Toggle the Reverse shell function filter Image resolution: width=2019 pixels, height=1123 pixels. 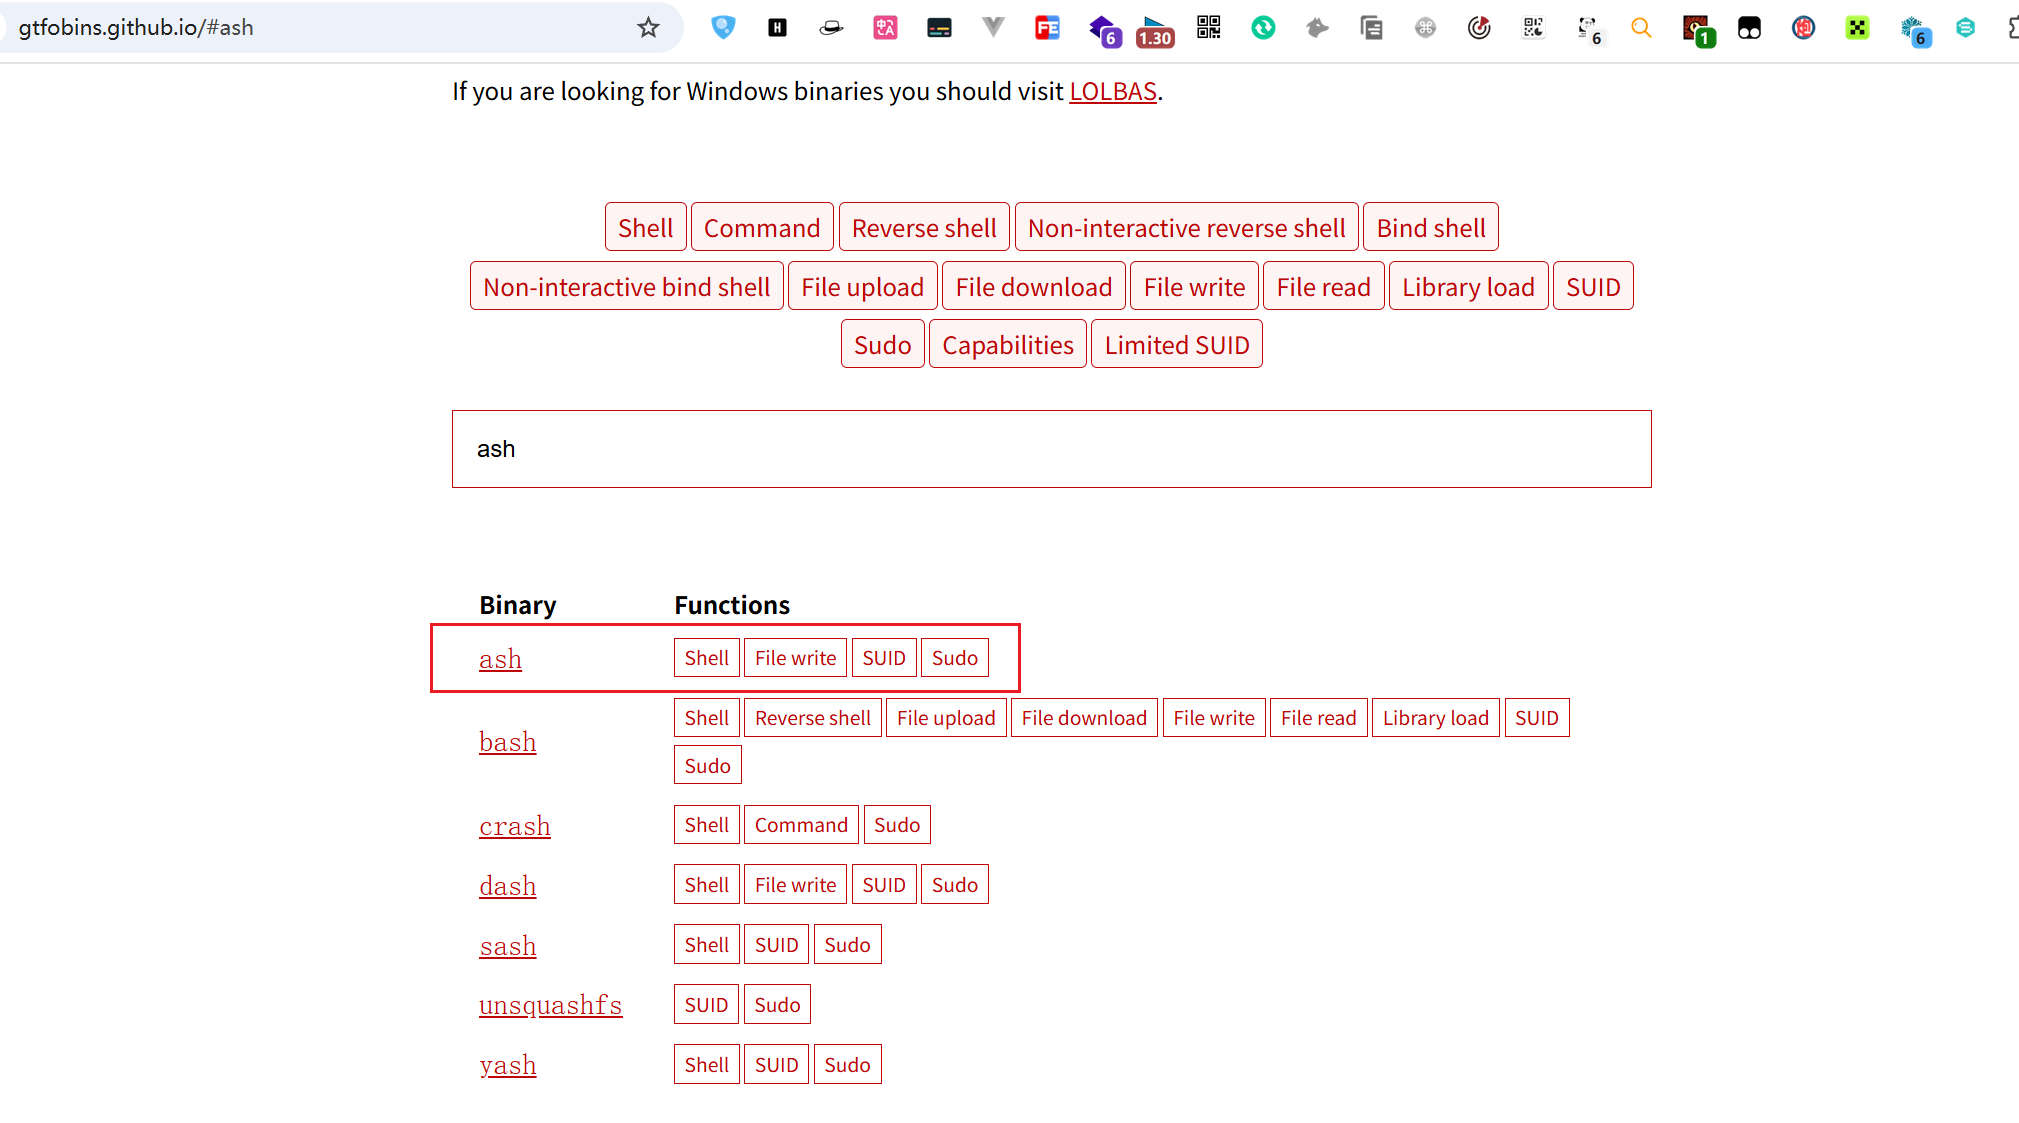coord(924,228)
